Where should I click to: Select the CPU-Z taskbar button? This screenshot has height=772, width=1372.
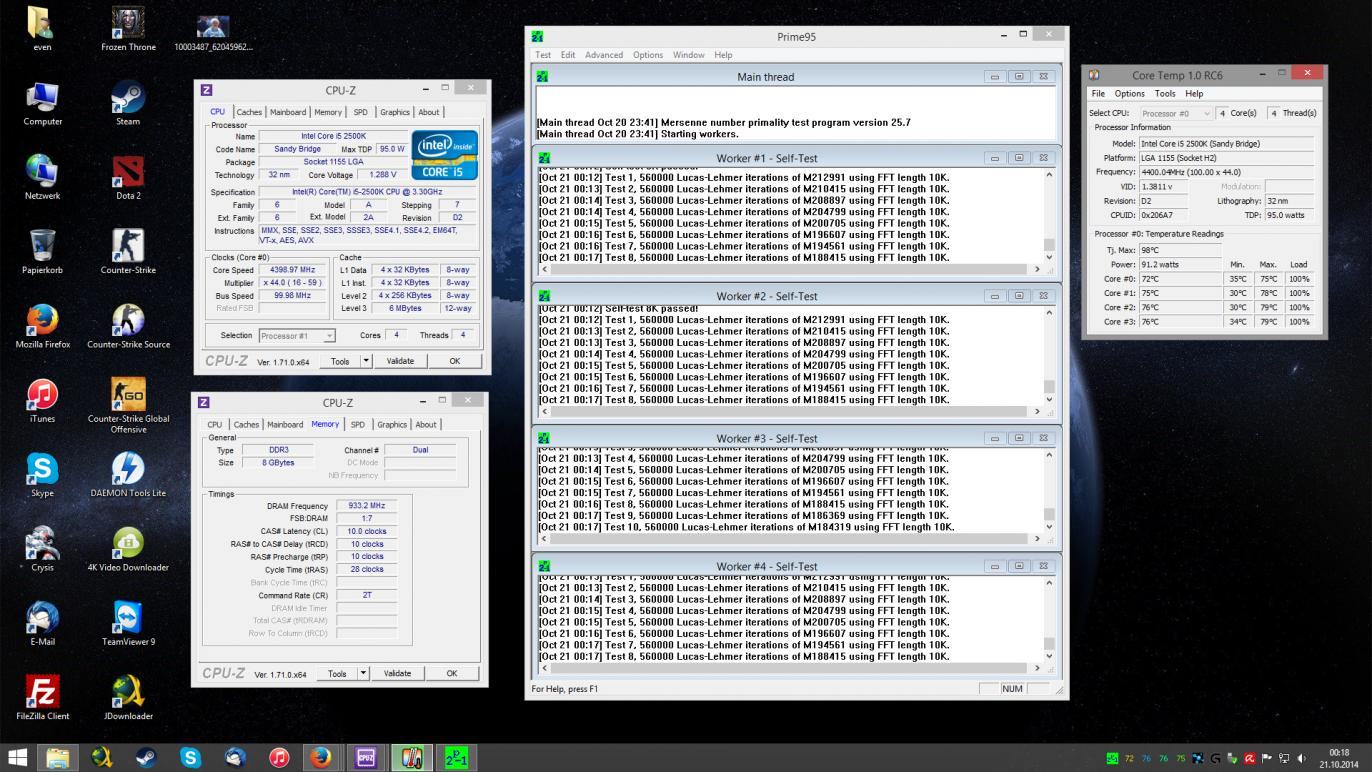pyautogui.click(x=366, y=757)
